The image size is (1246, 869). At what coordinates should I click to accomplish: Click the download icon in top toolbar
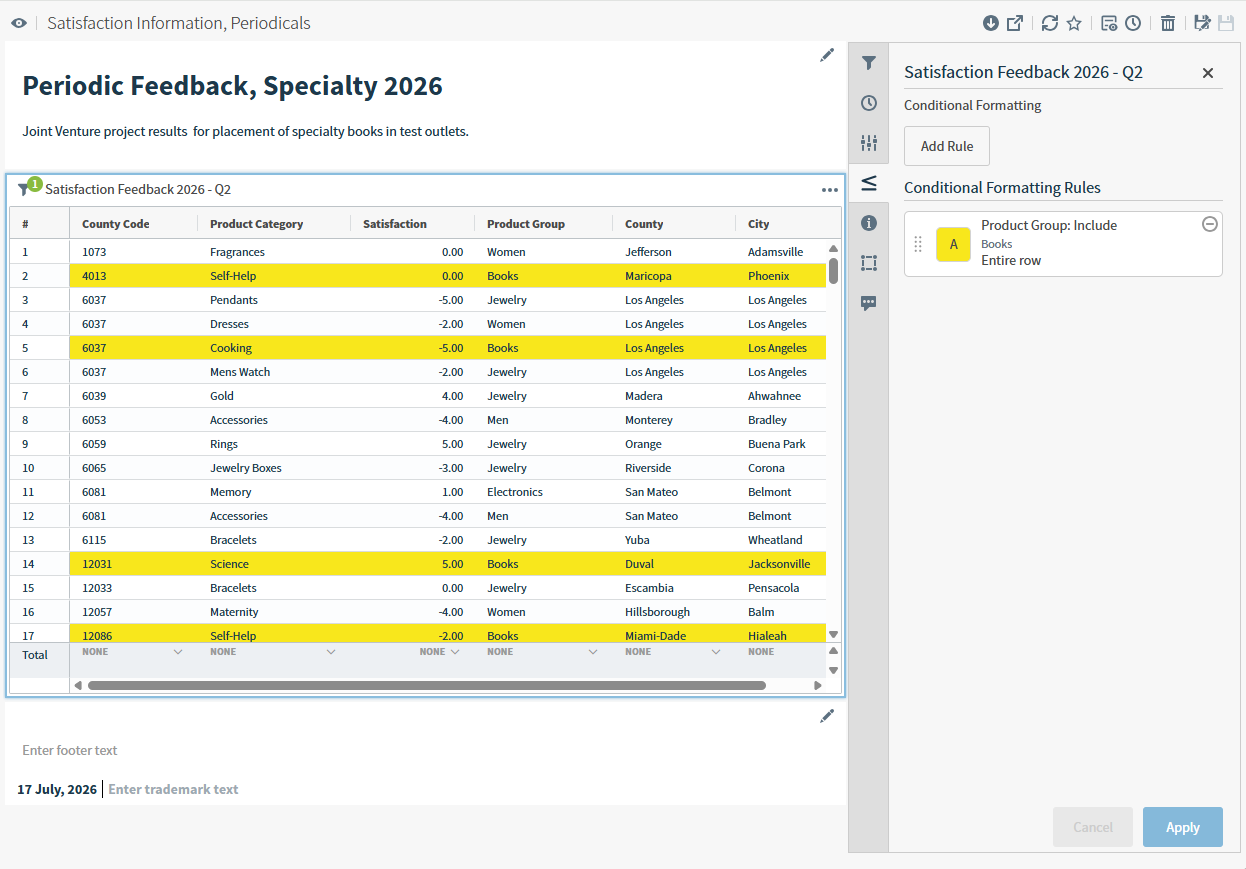point(991,23)
